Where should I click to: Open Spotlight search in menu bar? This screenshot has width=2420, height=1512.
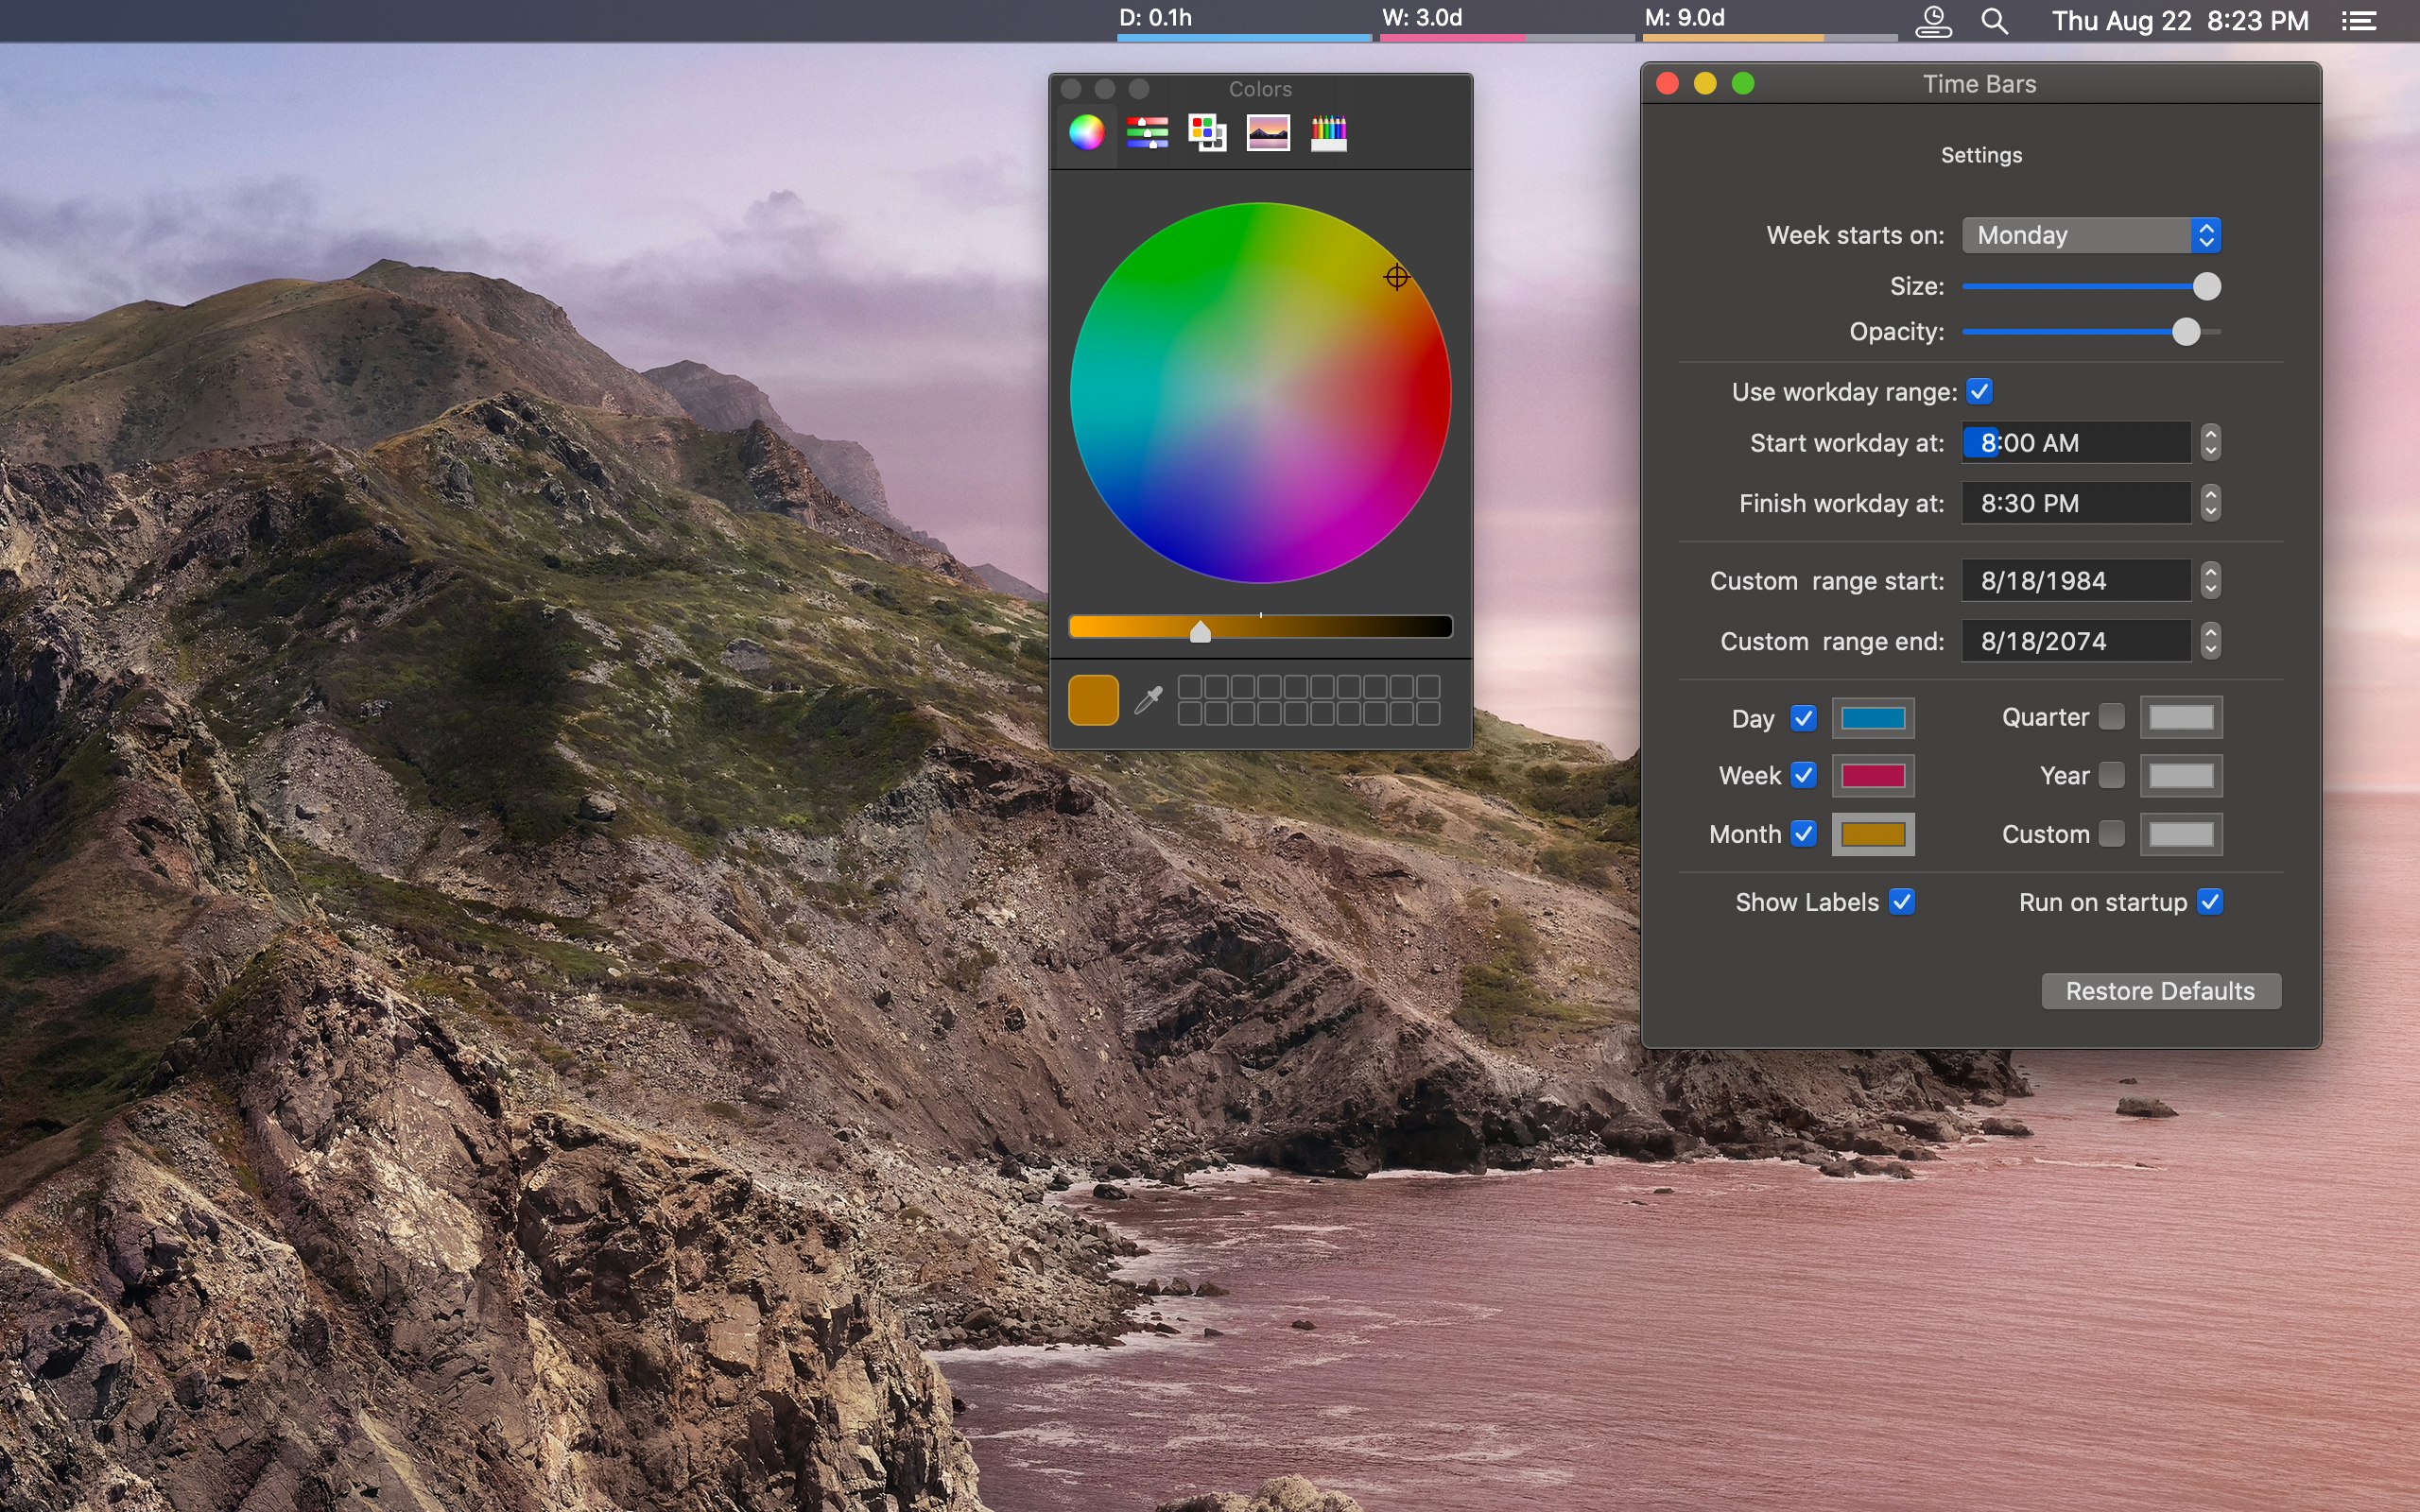[1994, 21]
